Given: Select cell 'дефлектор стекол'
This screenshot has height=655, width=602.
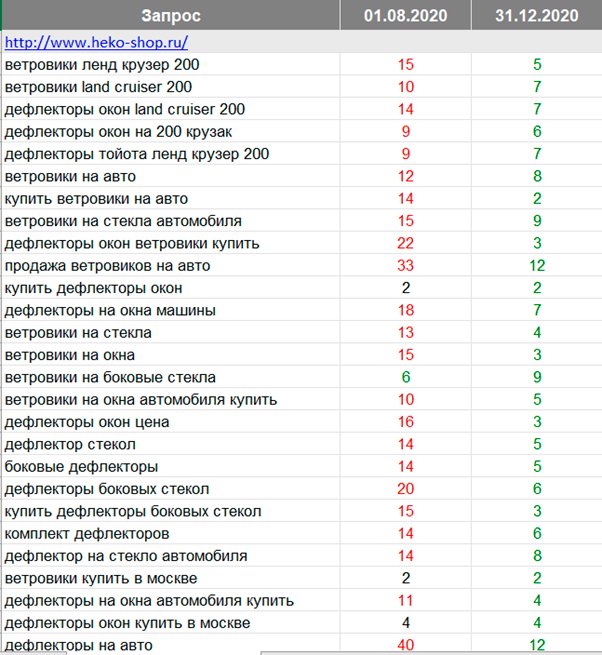Looking at the screenshot, I should point(171,444).
